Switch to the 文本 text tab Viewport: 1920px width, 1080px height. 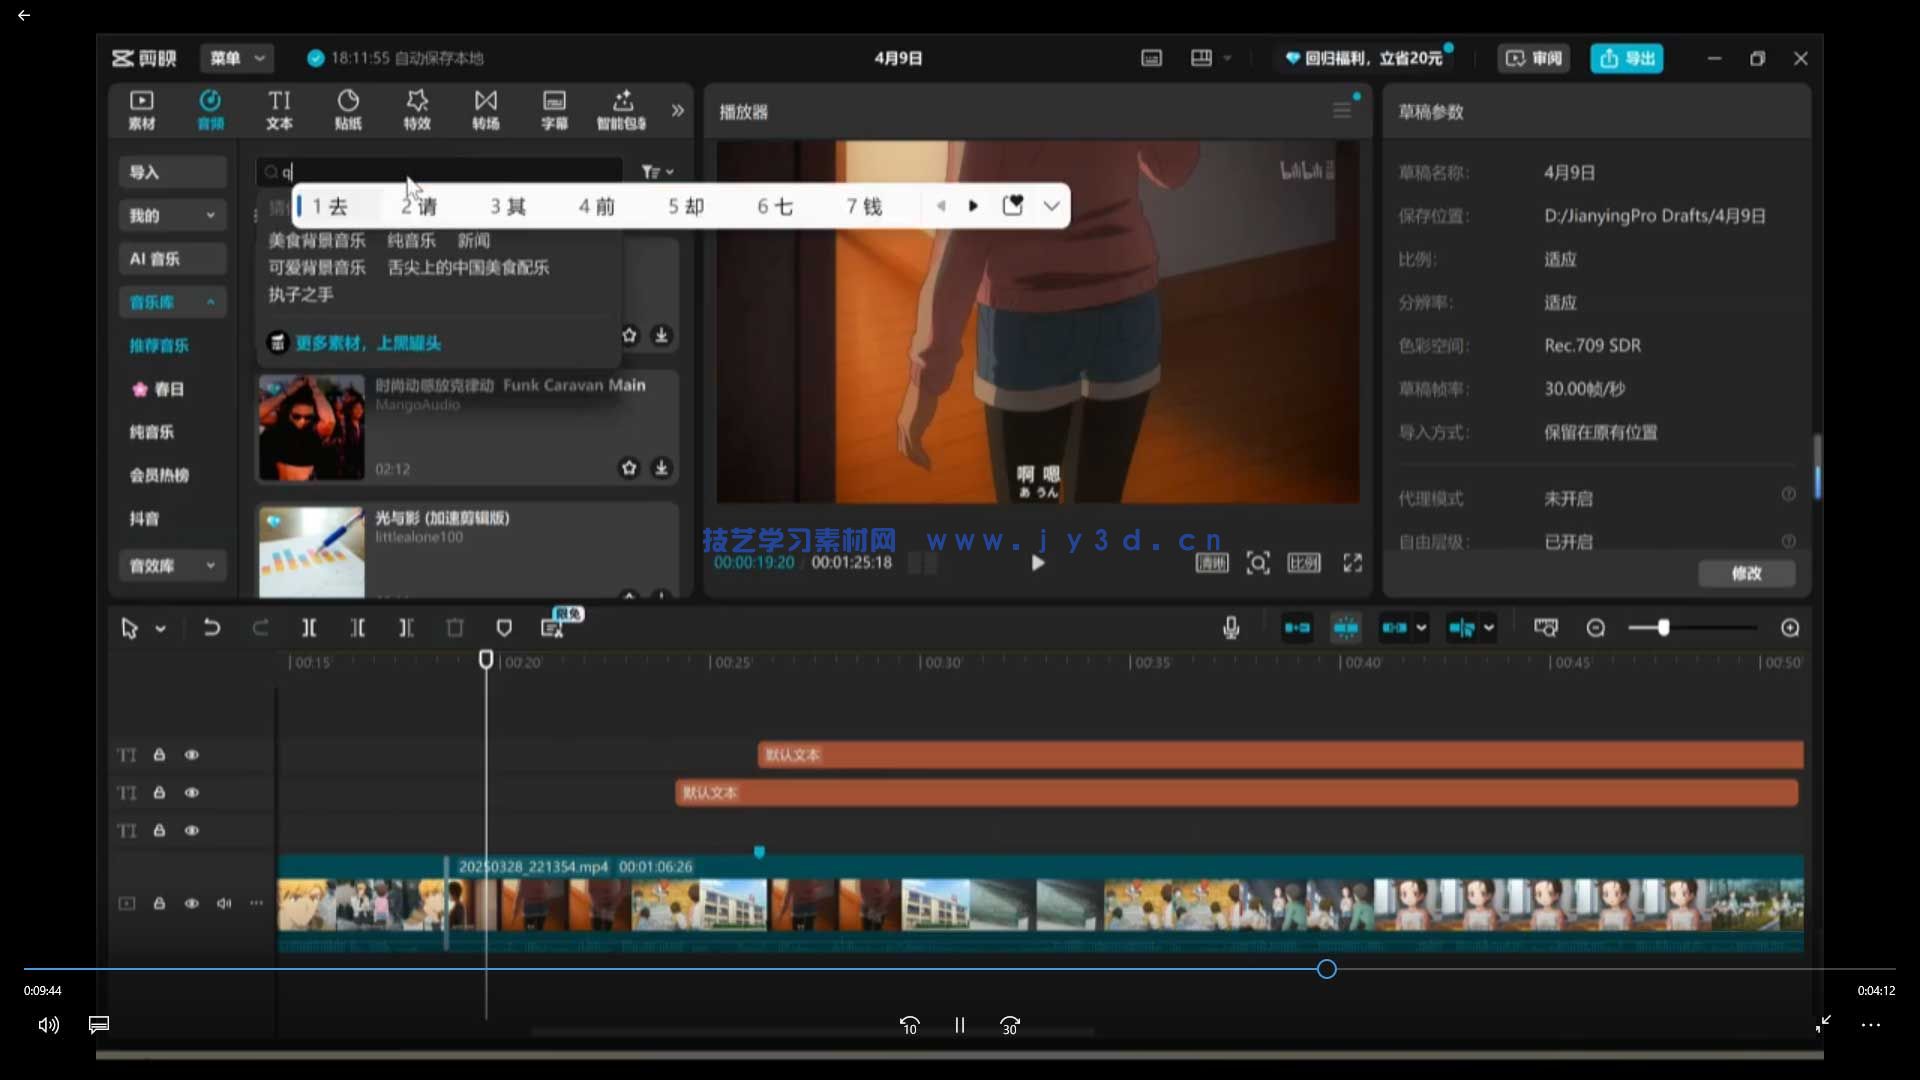(279, 109)
